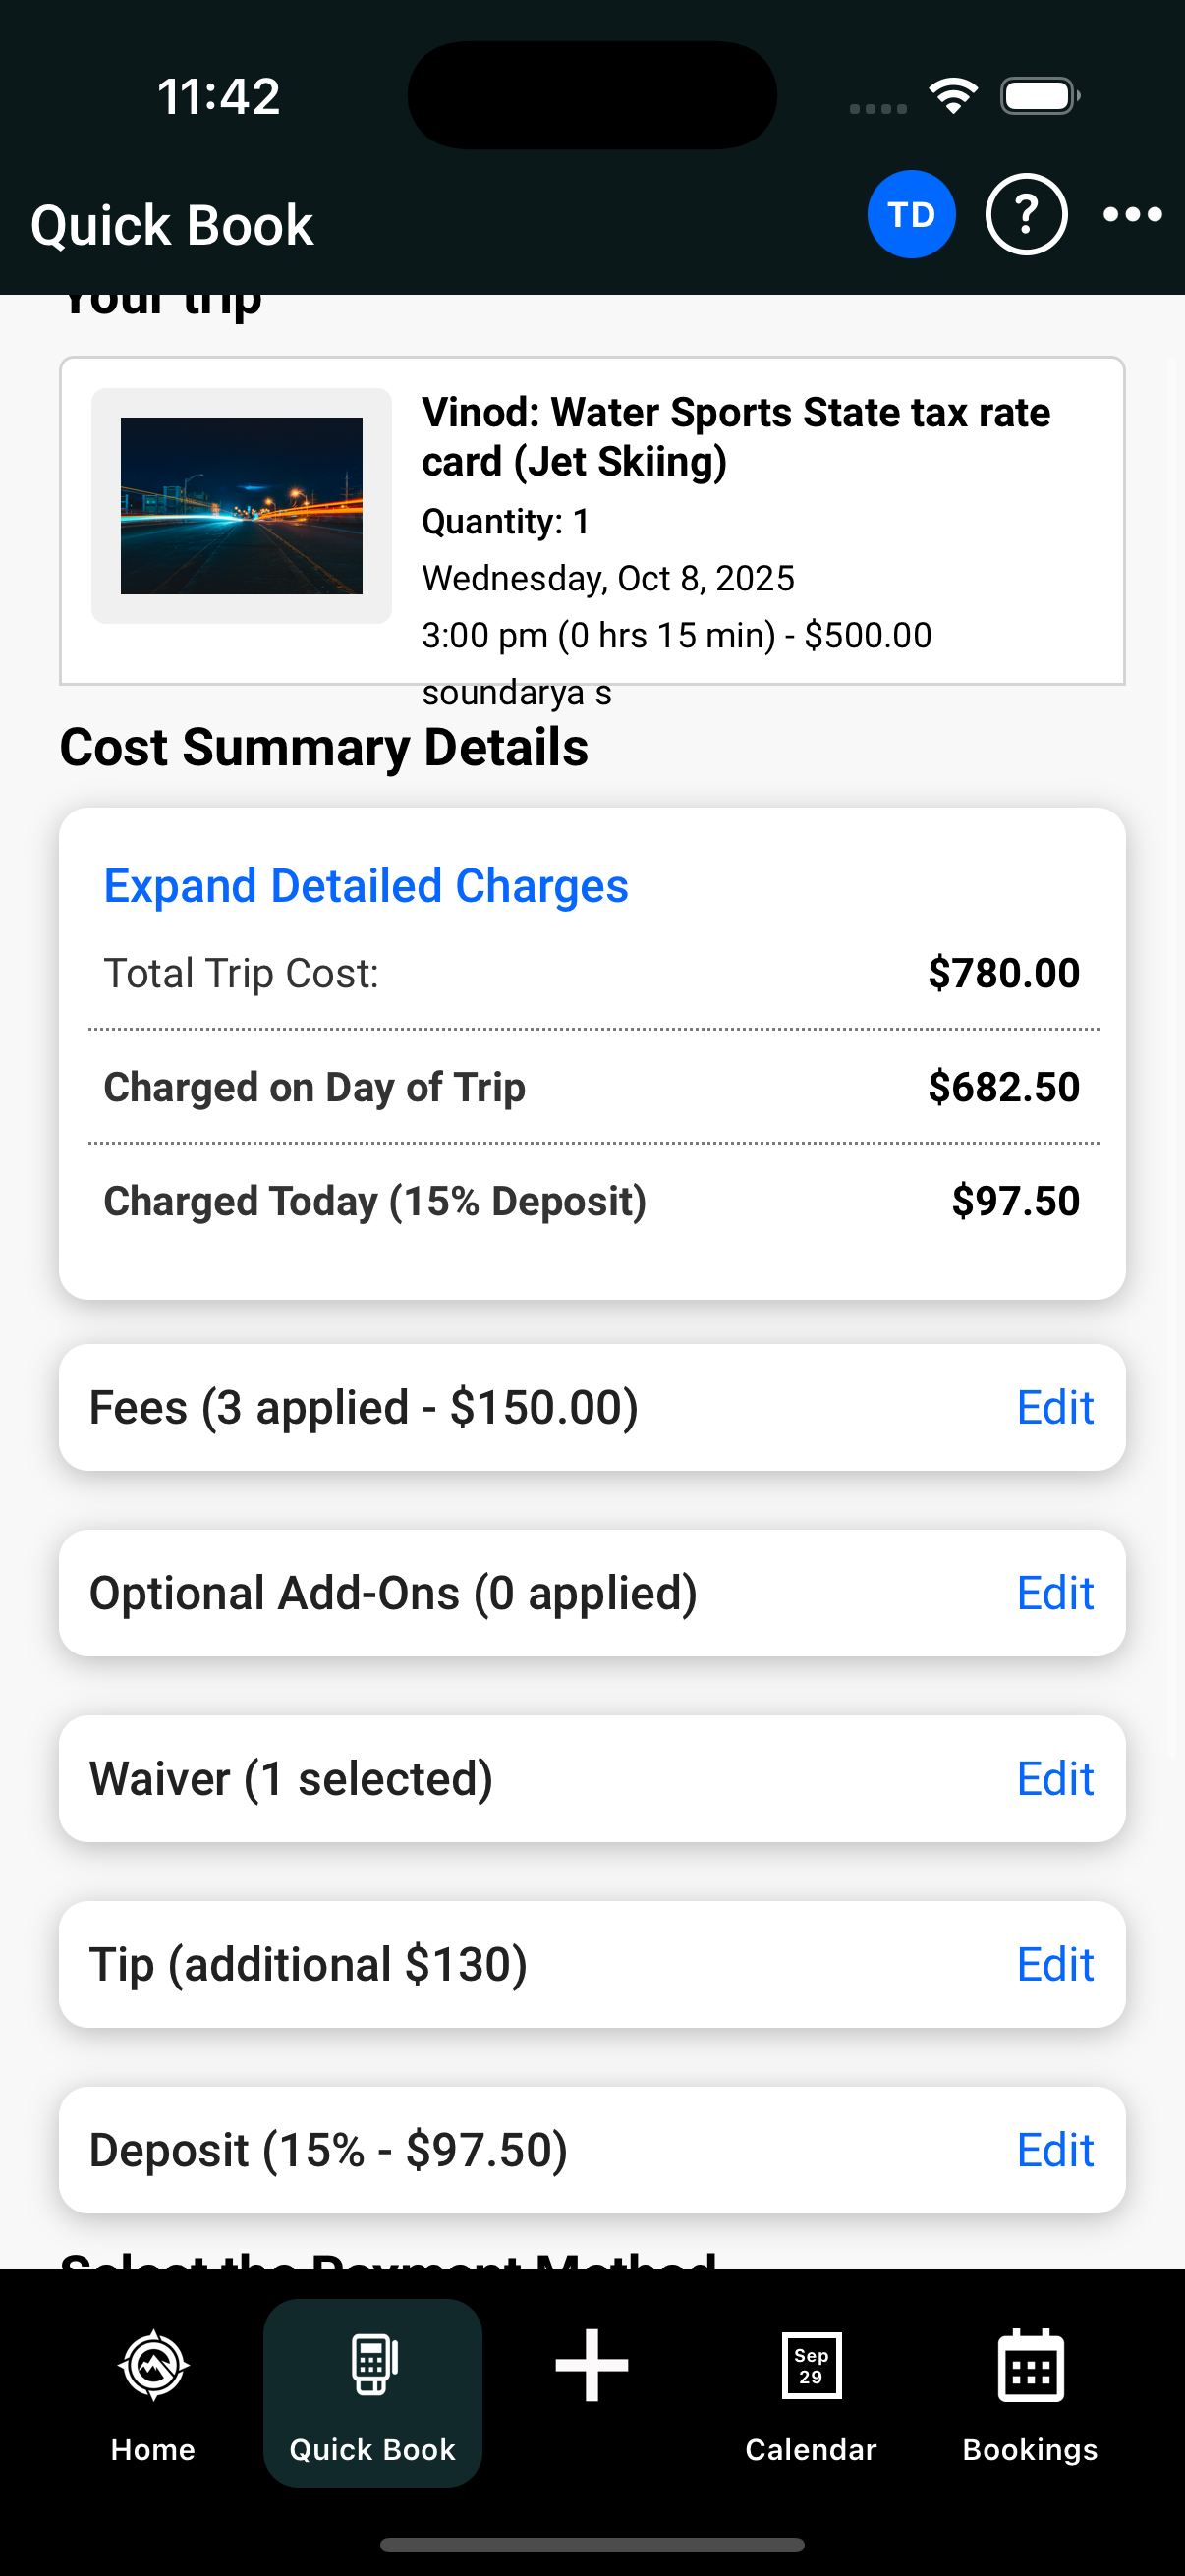Image resolution: width=1185 pixels, height=2576 pixels.
Task: Open the help question mark icon
Action: (x=1026, y=214)
